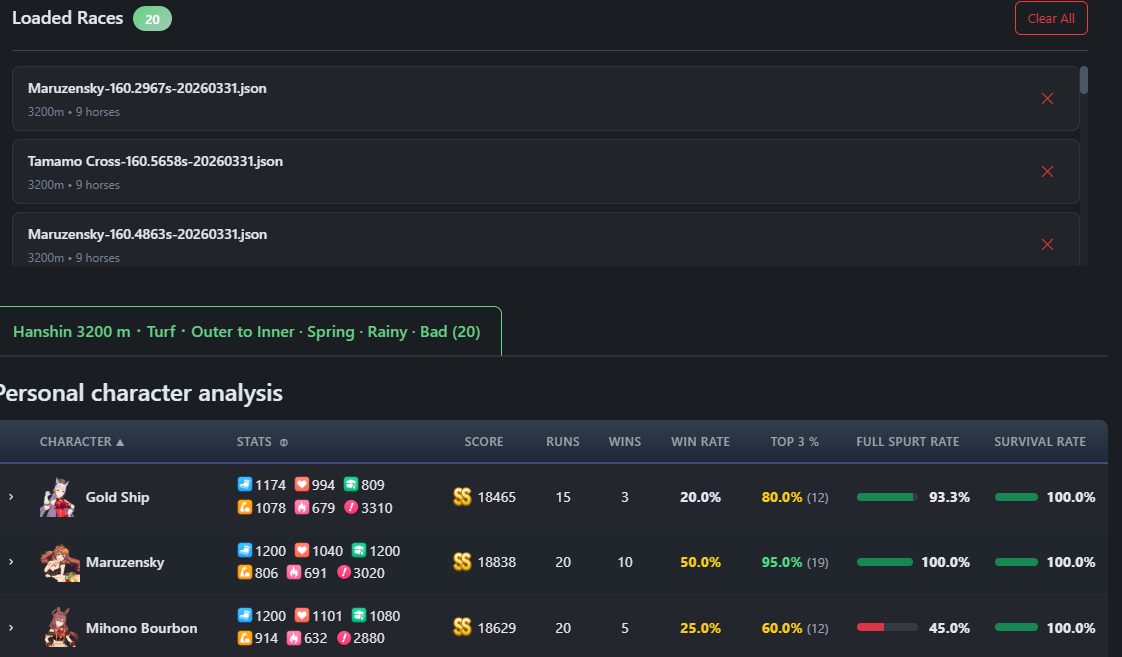The height and width of the screenshot is (657, 1122).
Task: Click Mihono Bourbon's character portrait
Action: [59, 628]
